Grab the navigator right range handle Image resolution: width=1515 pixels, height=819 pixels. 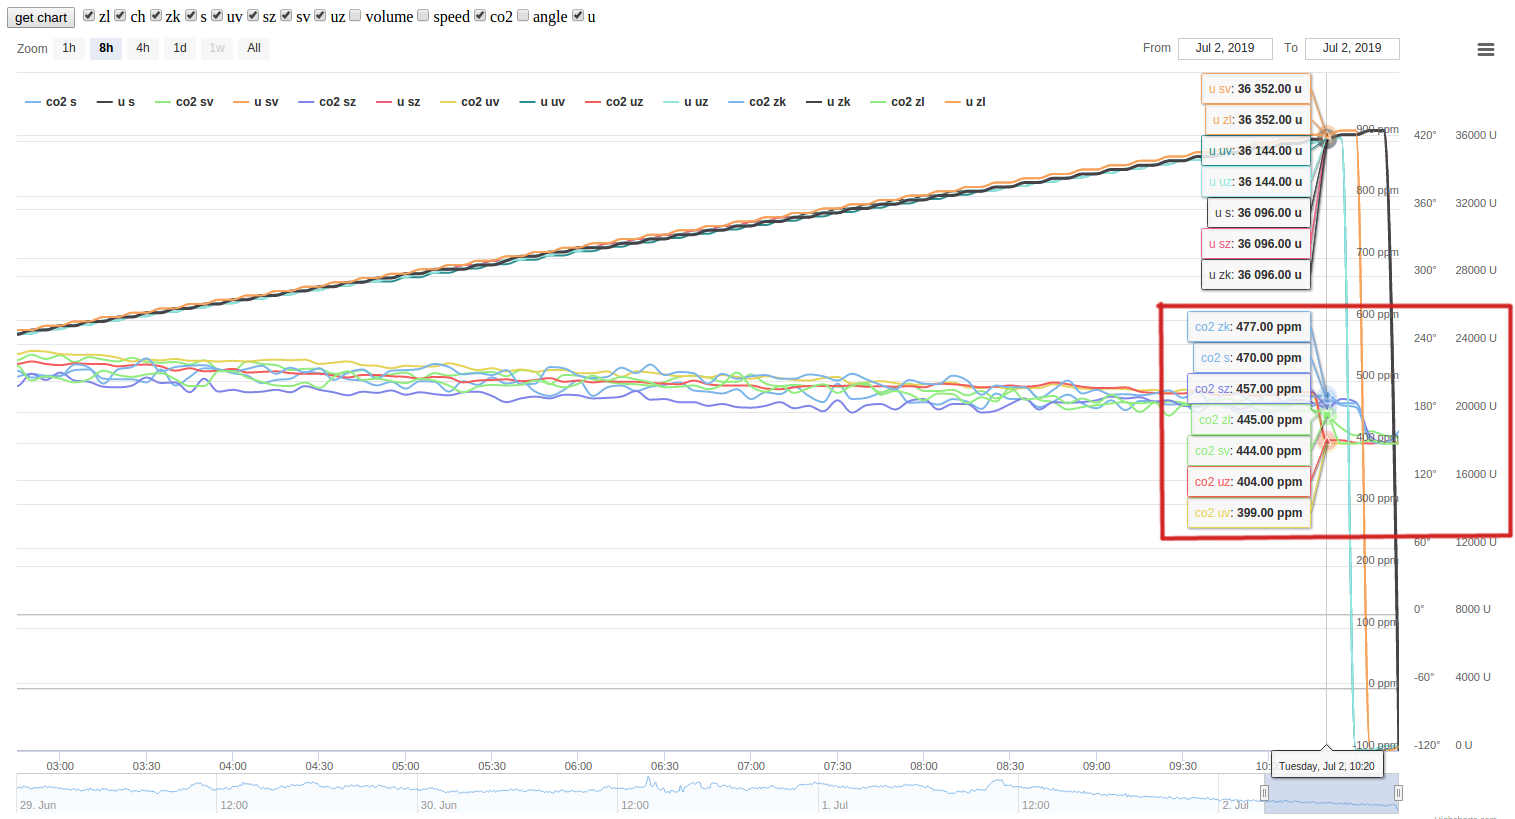click(x=1398, y=793)
